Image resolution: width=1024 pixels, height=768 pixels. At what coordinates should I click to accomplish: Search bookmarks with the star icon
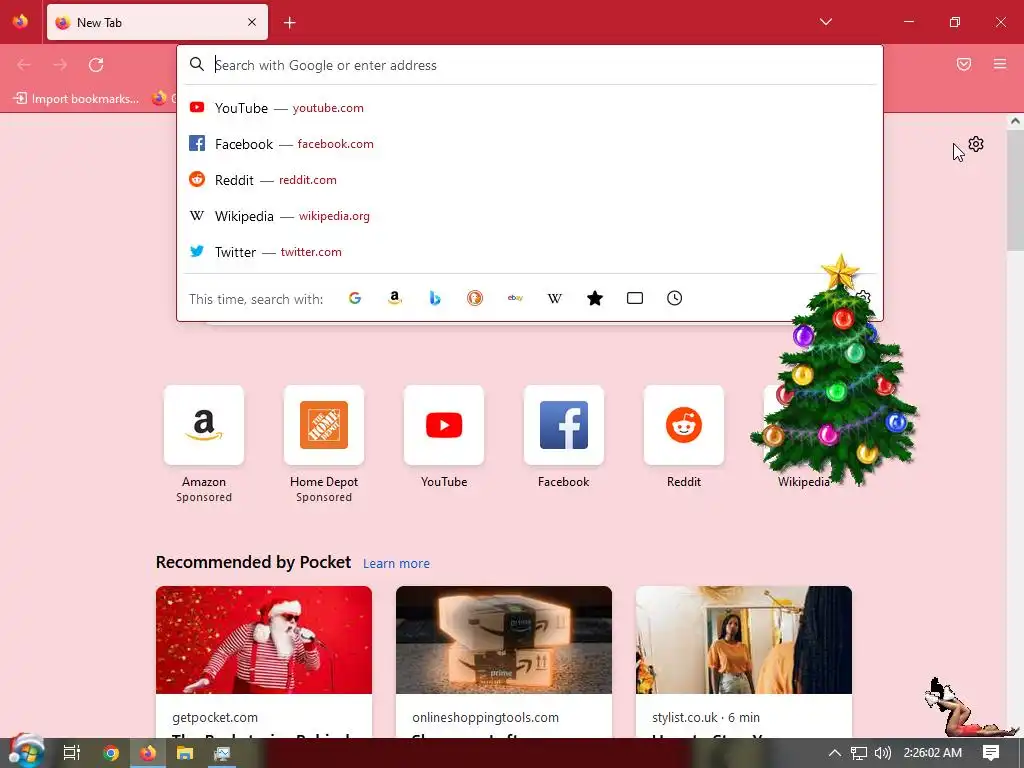click(x=595, y=298)
